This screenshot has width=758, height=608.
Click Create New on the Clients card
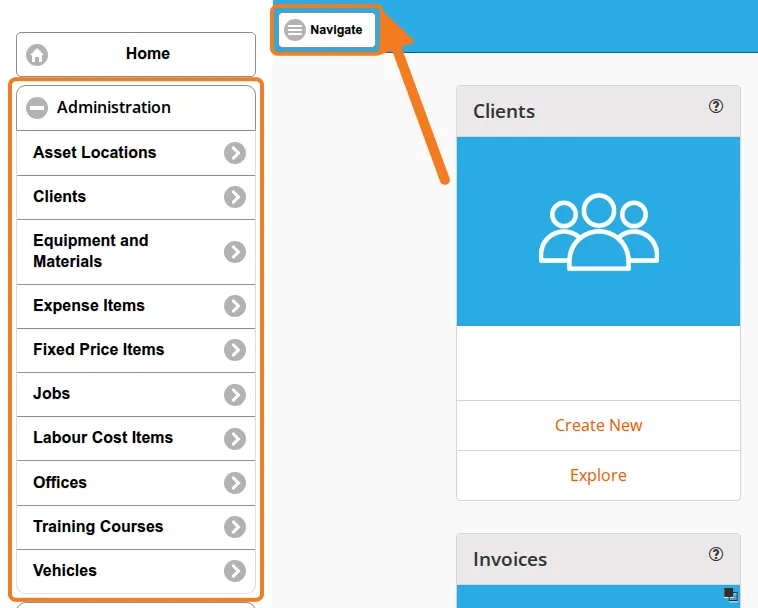598,425
